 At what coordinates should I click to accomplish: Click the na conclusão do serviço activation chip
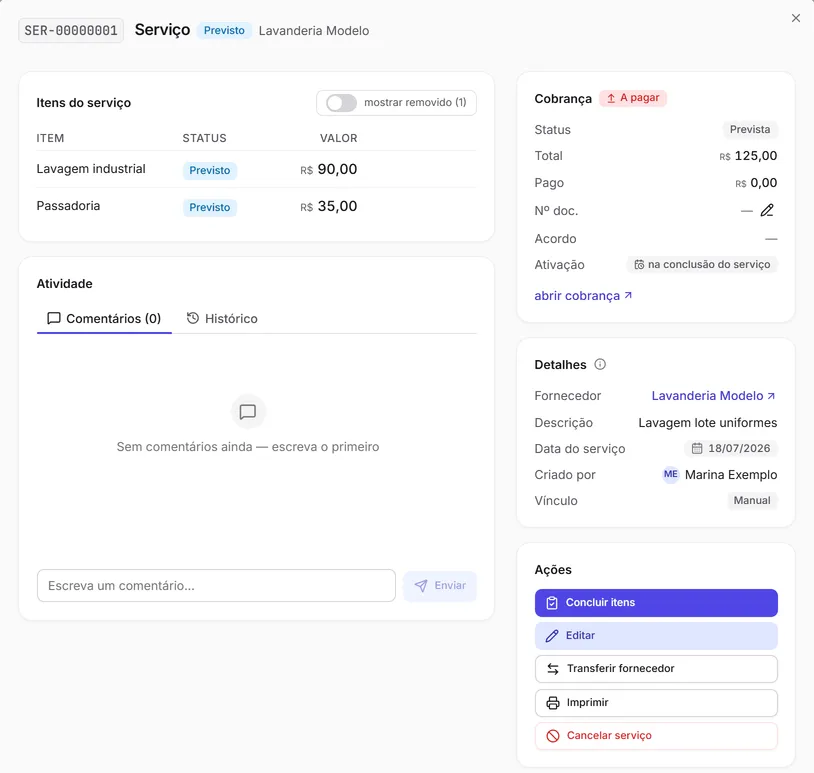click(702, 265)
